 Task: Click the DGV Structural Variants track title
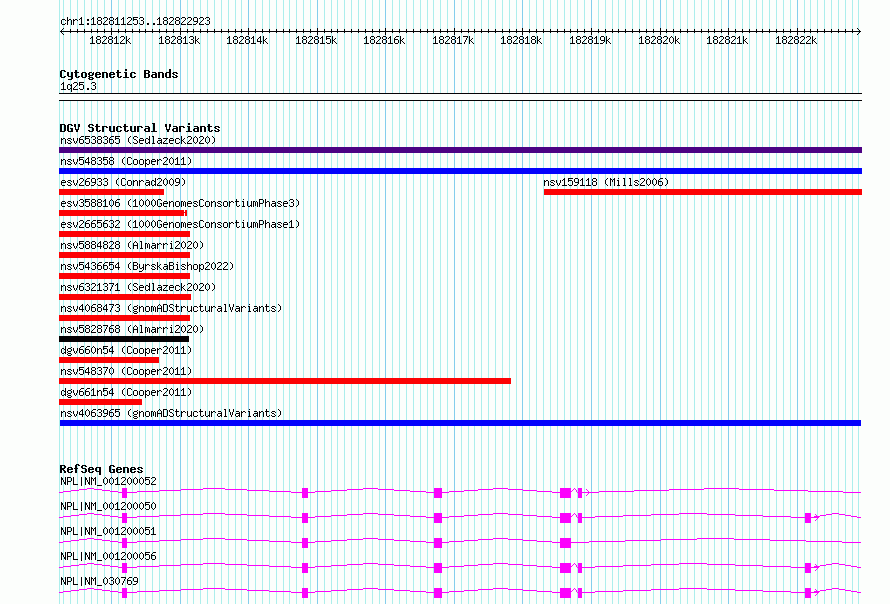(x=140, y=128)
